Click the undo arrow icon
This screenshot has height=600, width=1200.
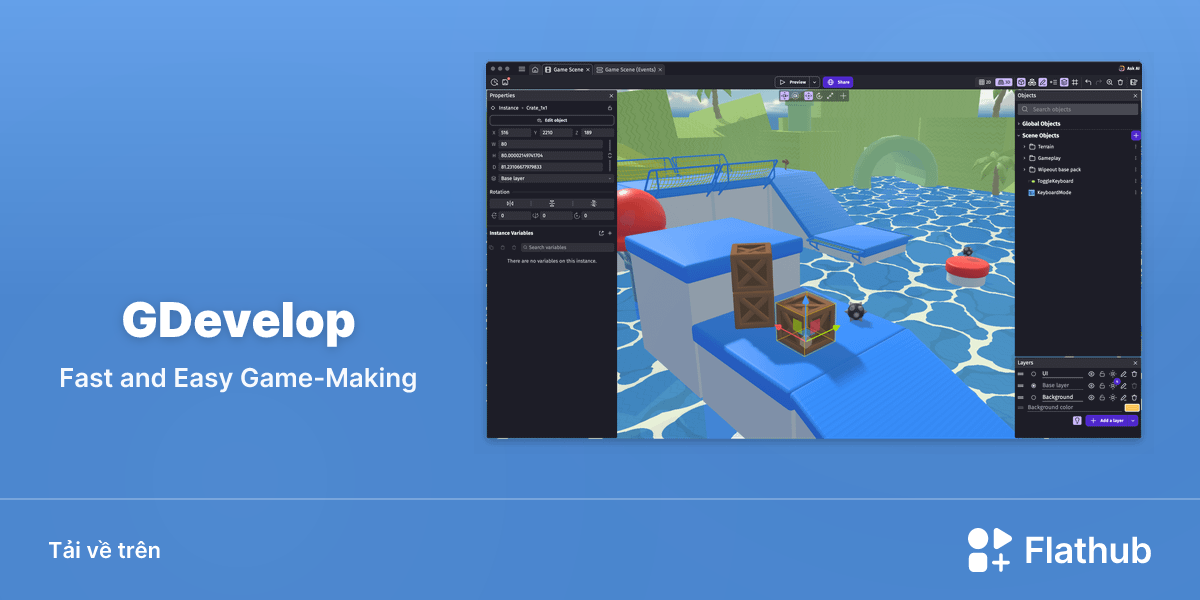1088,82
